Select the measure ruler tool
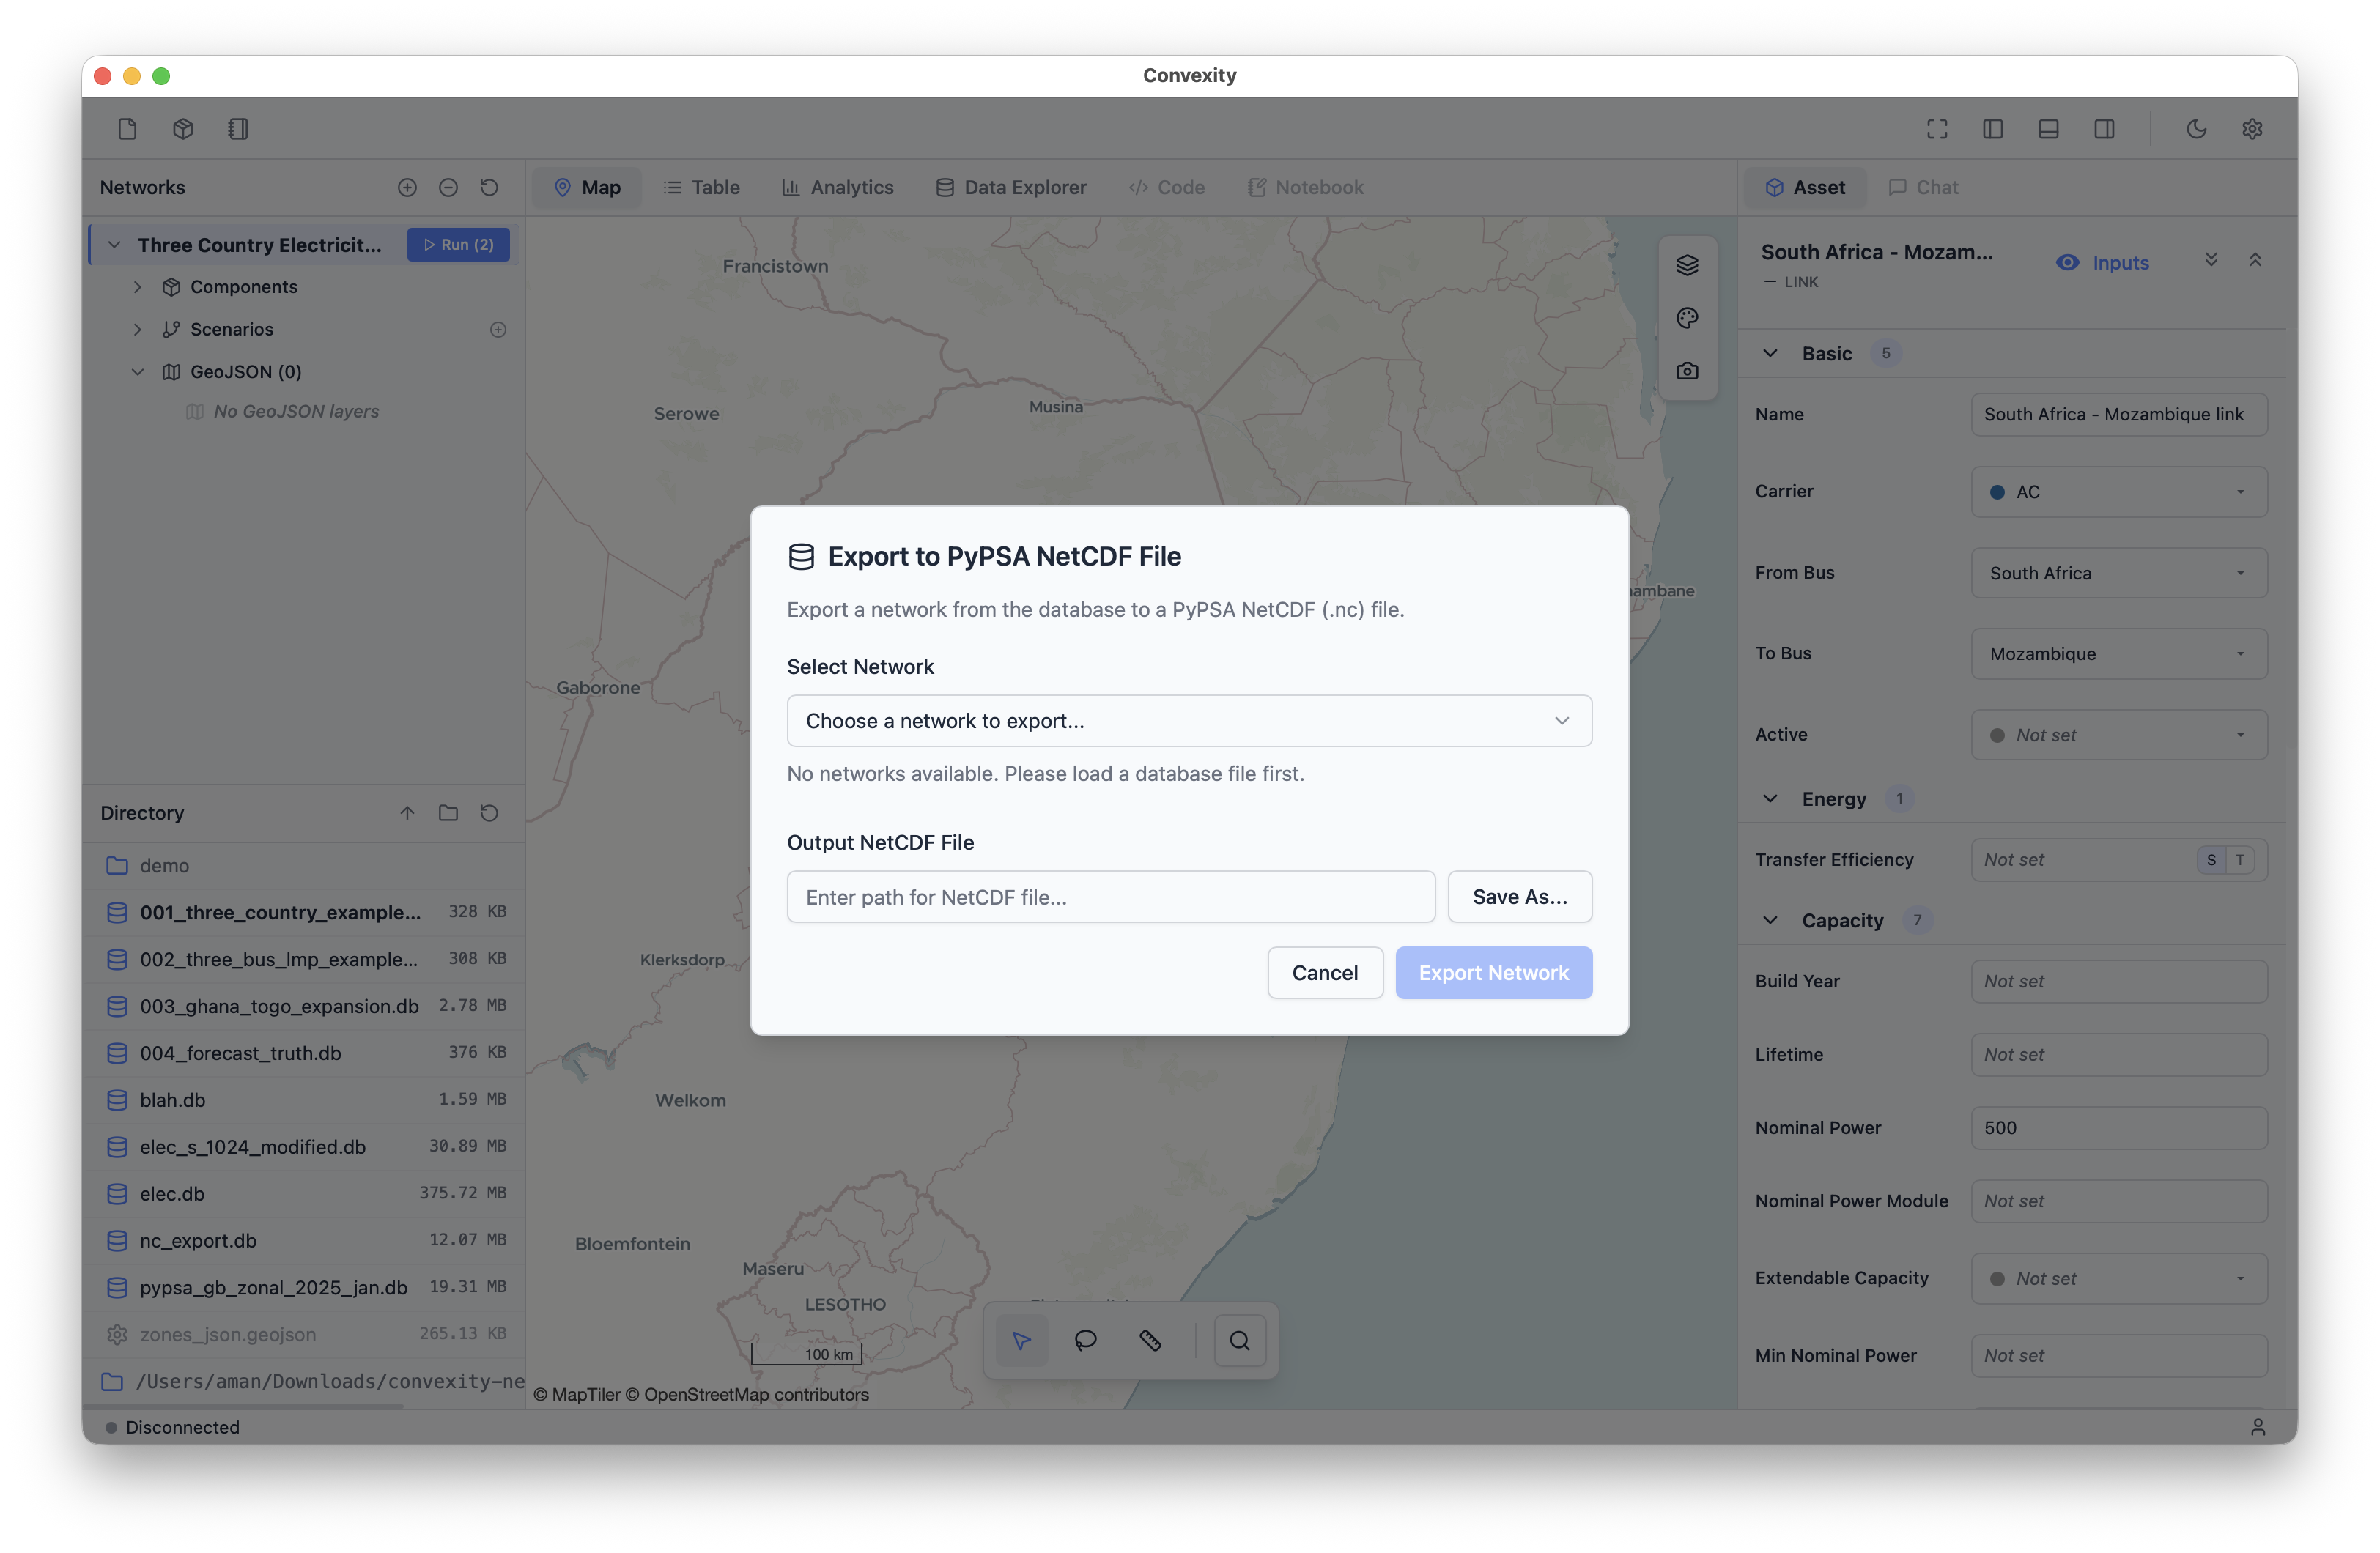2380x1553 pixels. click(x=1150, y=1340)
